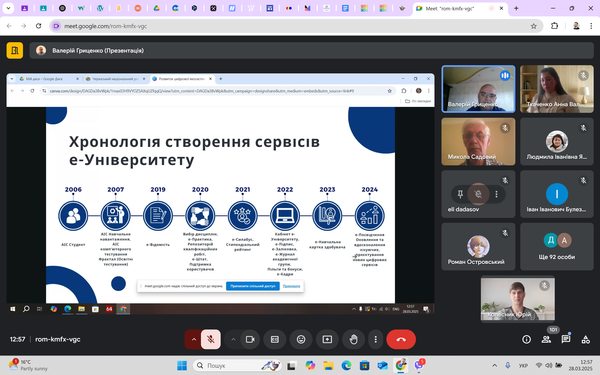
Task: Open more options three-dot menu
Action: [x=375, y=339]
